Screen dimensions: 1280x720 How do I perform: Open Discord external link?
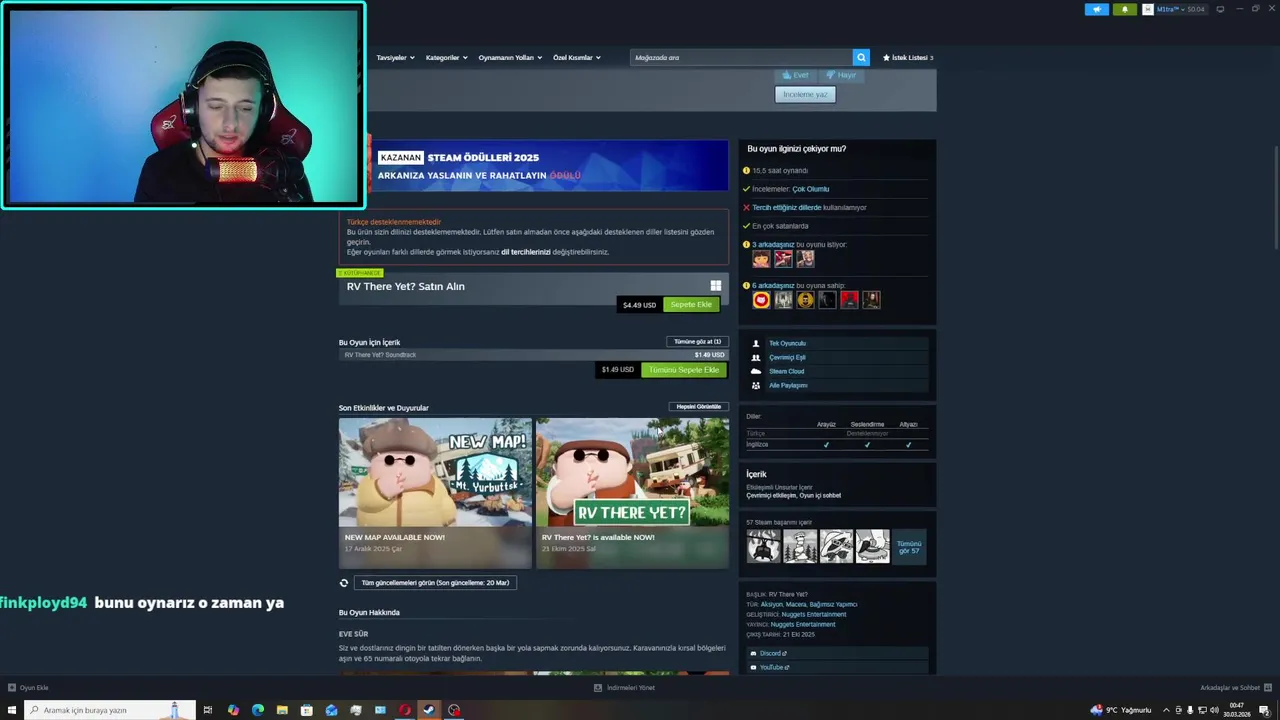pos(770,653)
